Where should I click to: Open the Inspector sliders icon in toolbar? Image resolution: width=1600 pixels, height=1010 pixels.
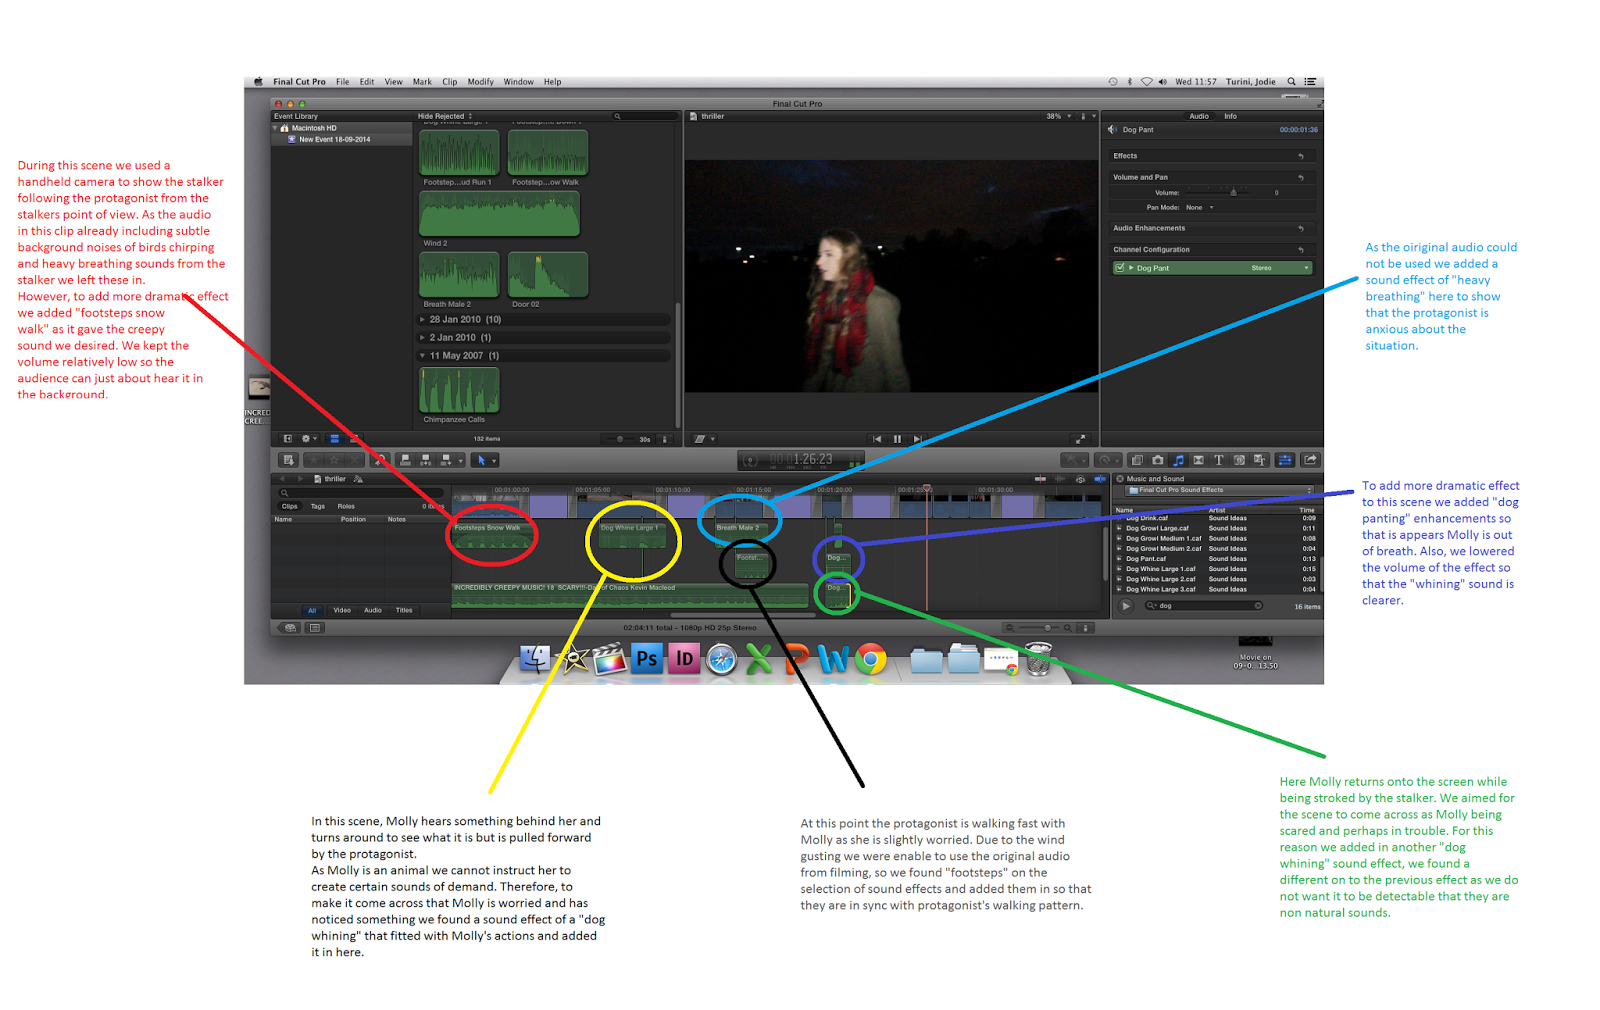coord(1285,460)
